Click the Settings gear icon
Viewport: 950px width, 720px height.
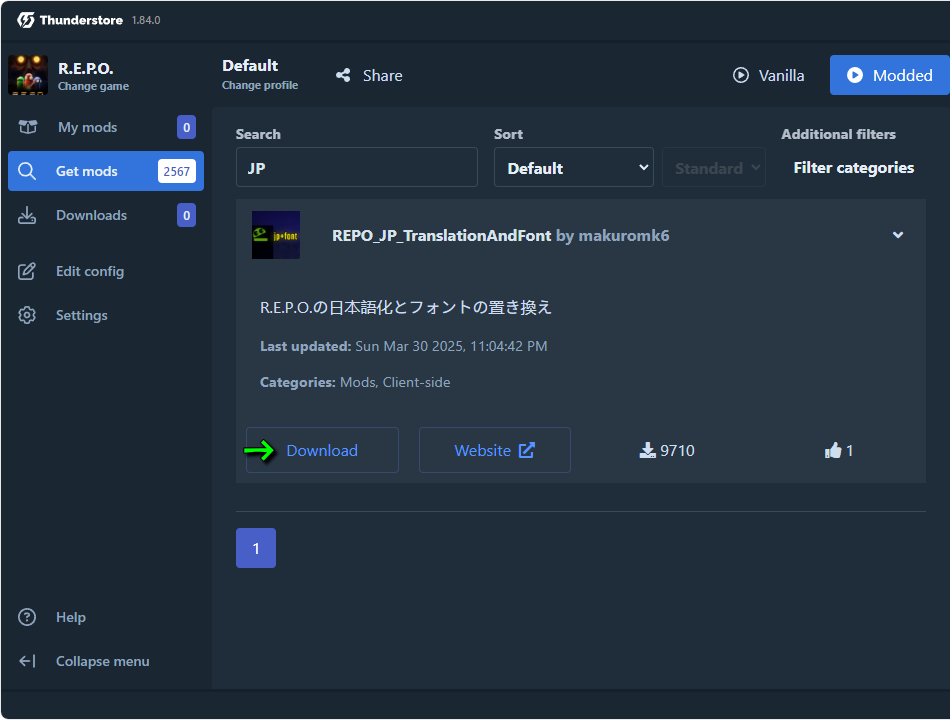coord(27,315)
